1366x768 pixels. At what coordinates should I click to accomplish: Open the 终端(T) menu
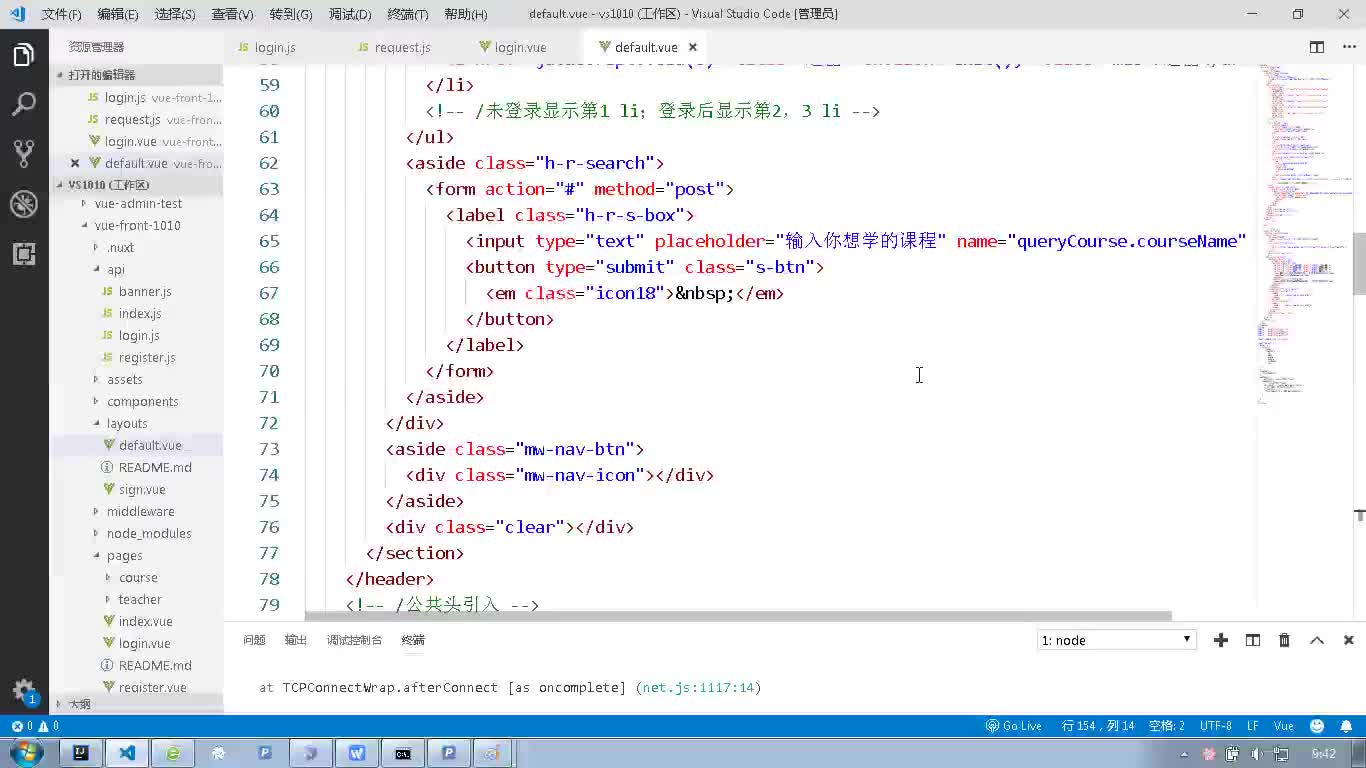[407, 14]
